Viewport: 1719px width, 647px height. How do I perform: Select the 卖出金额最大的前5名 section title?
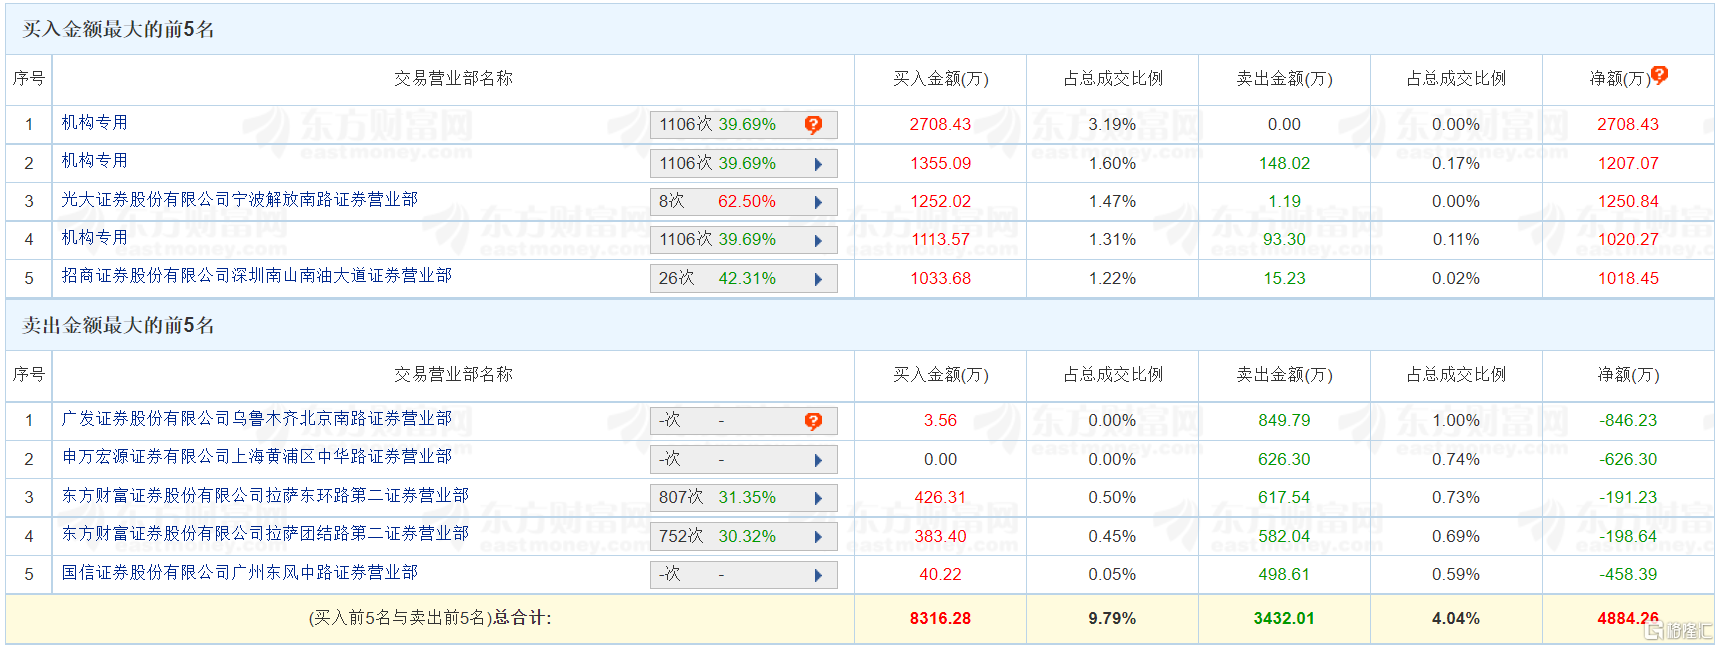coord(119,325)
